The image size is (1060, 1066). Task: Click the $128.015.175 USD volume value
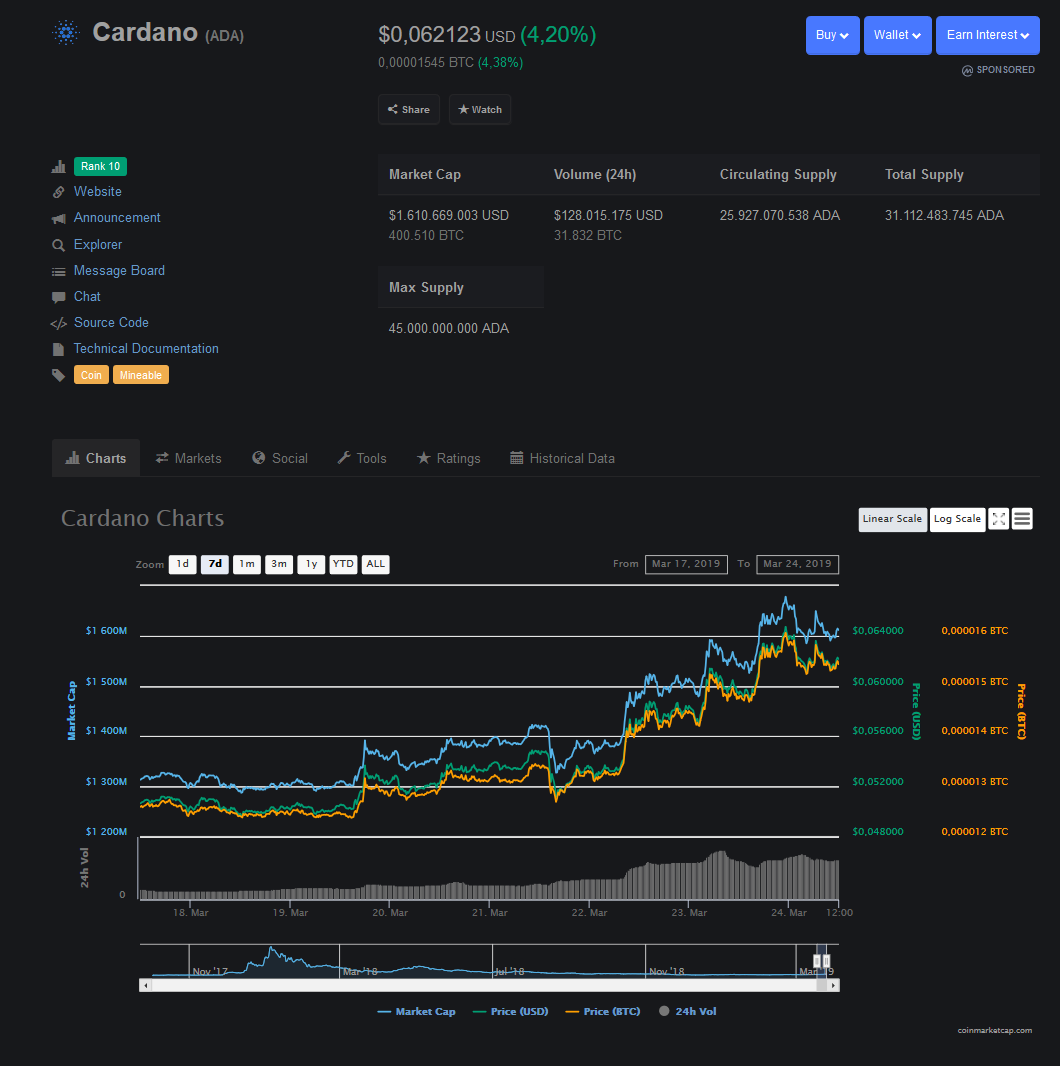[x=608, y=216]
